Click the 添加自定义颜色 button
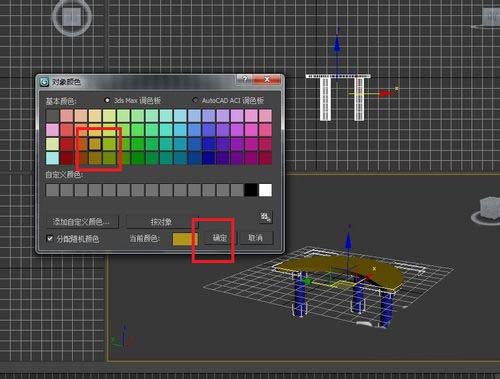The image size is (500, 379). pyautogui.click(x=81, y=222)
